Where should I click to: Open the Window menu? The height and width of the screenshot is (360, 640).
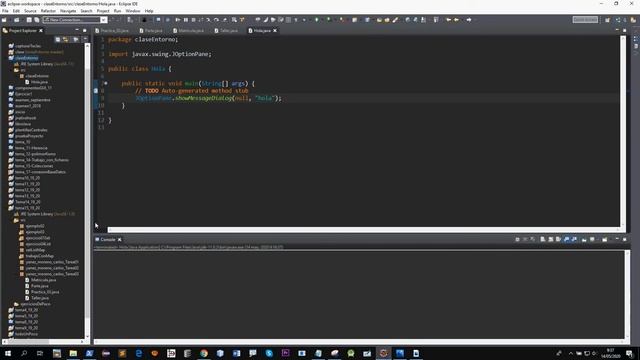tap(133, 11)
